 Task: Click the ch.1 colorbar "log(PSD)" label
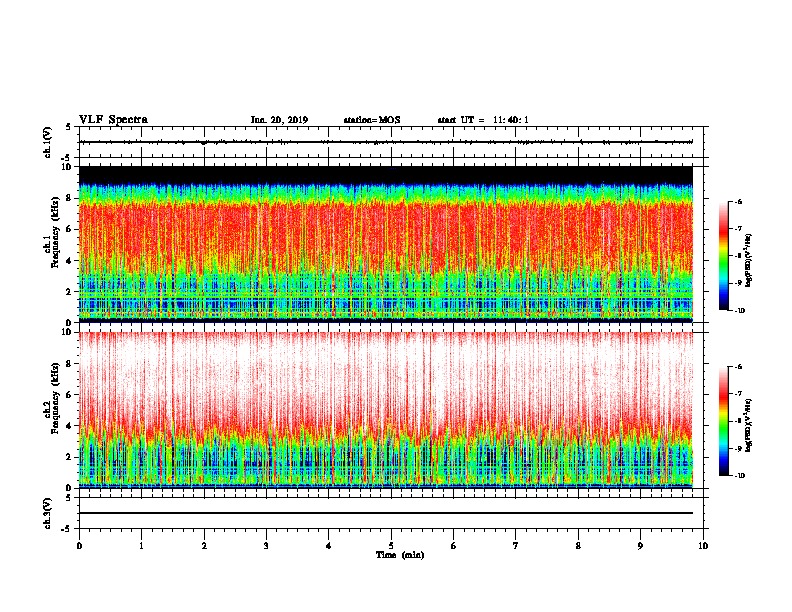(749, 260)
